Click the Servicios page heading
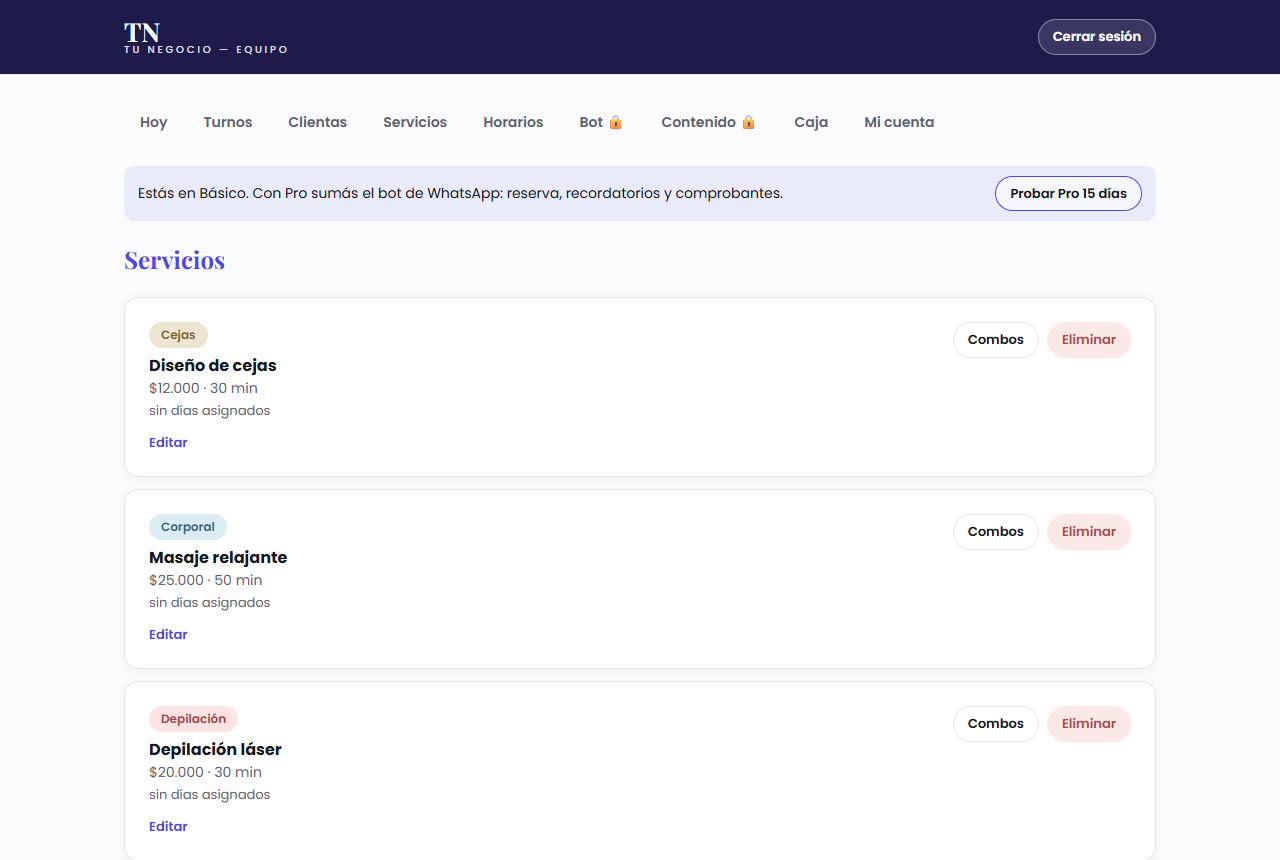The height and width of the screenshot is (860, 1280). [174, 260]
